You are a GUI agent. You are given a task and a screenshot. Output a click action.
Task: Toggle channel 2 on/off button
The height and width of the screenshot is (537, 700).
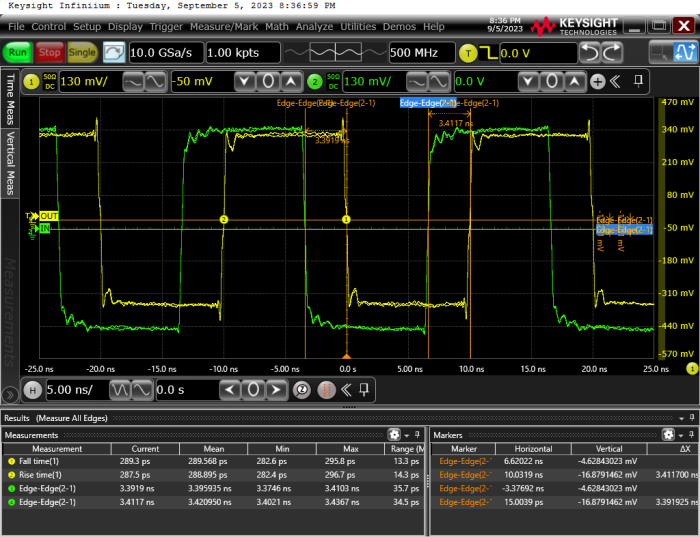click(316, 81)
